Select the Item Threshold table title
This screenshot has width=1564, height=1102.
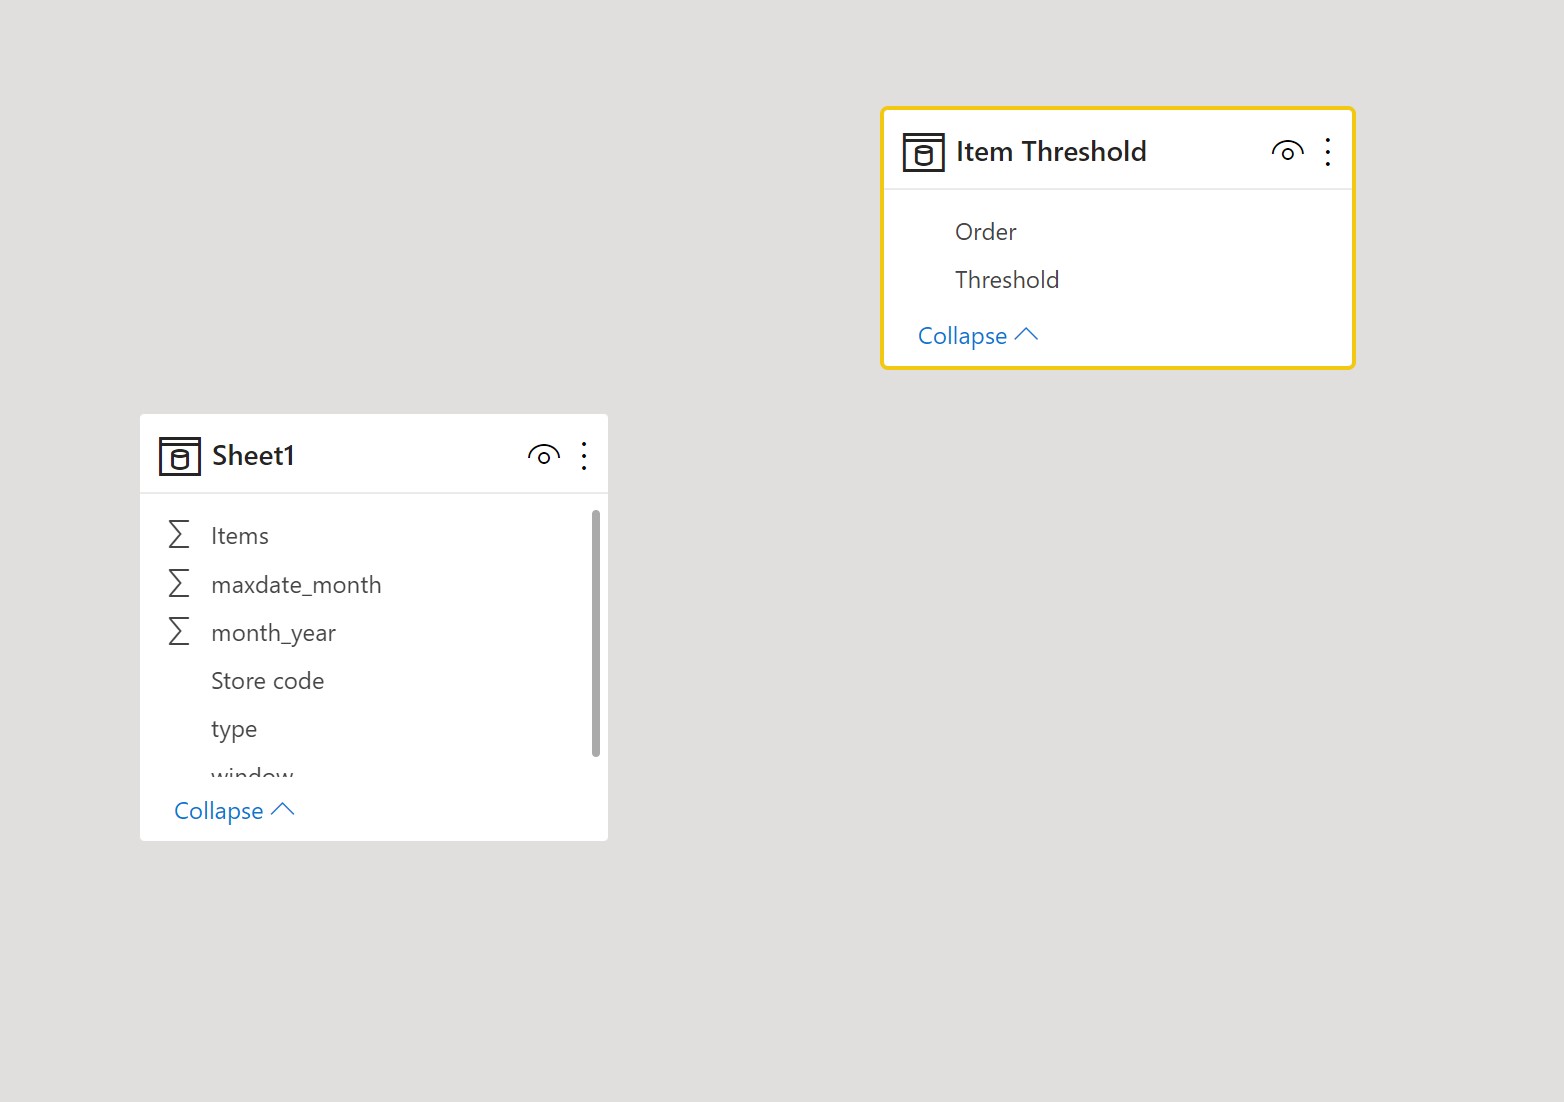point(1051,152)
